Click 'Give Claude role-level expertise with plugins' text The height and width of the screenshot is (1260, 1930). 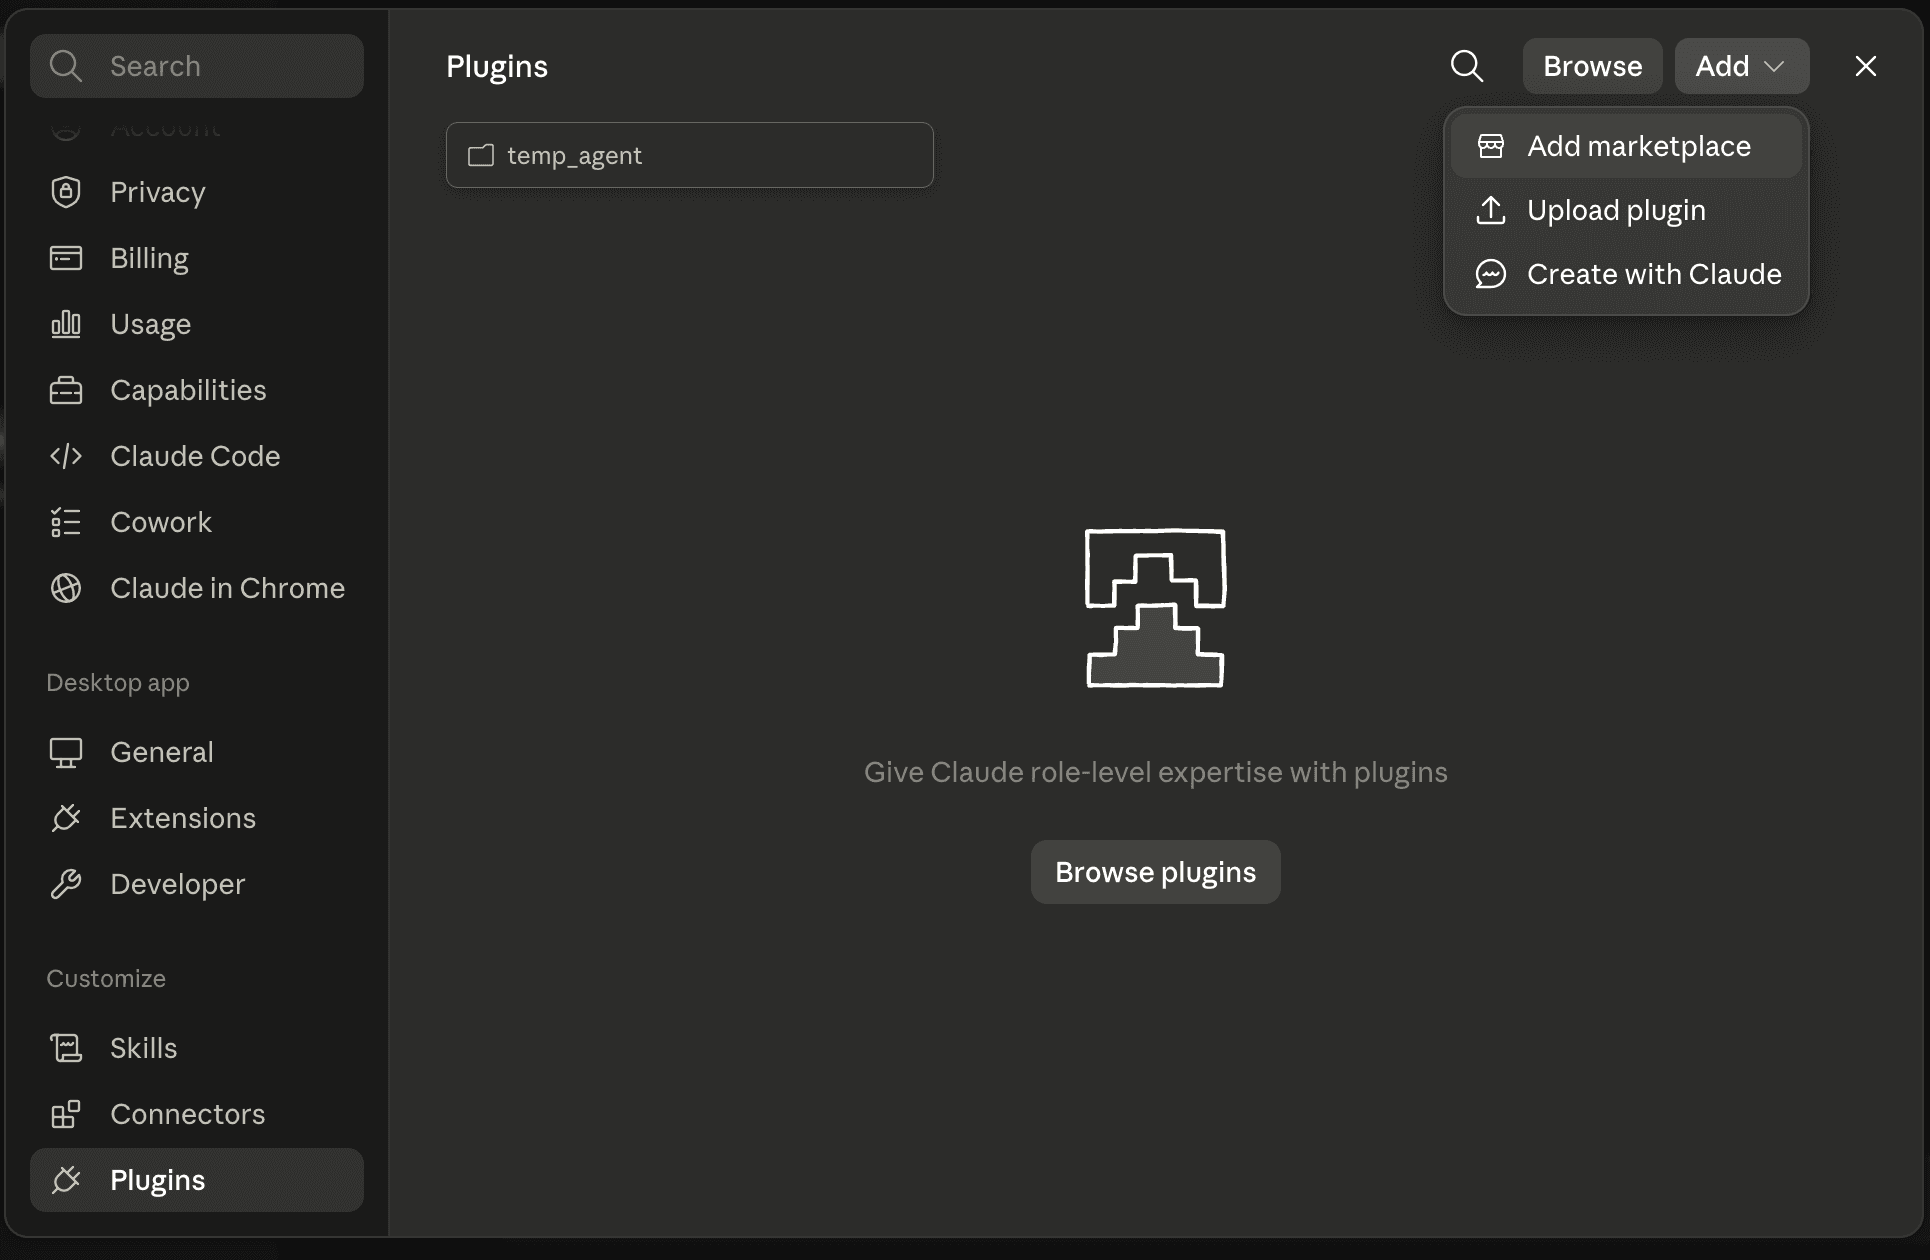[1155, 772]
